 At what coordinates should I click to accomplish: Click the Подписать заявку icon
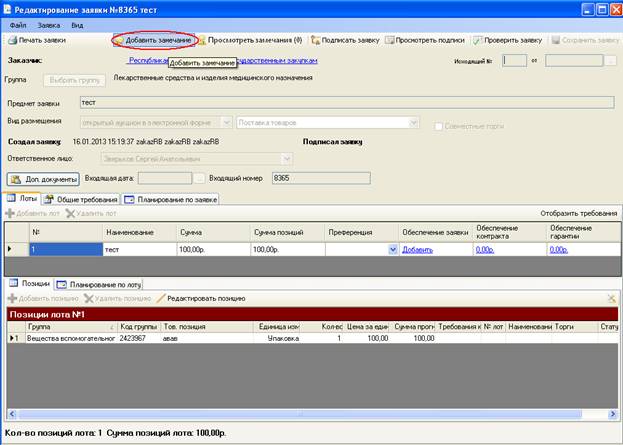[315, 40]
